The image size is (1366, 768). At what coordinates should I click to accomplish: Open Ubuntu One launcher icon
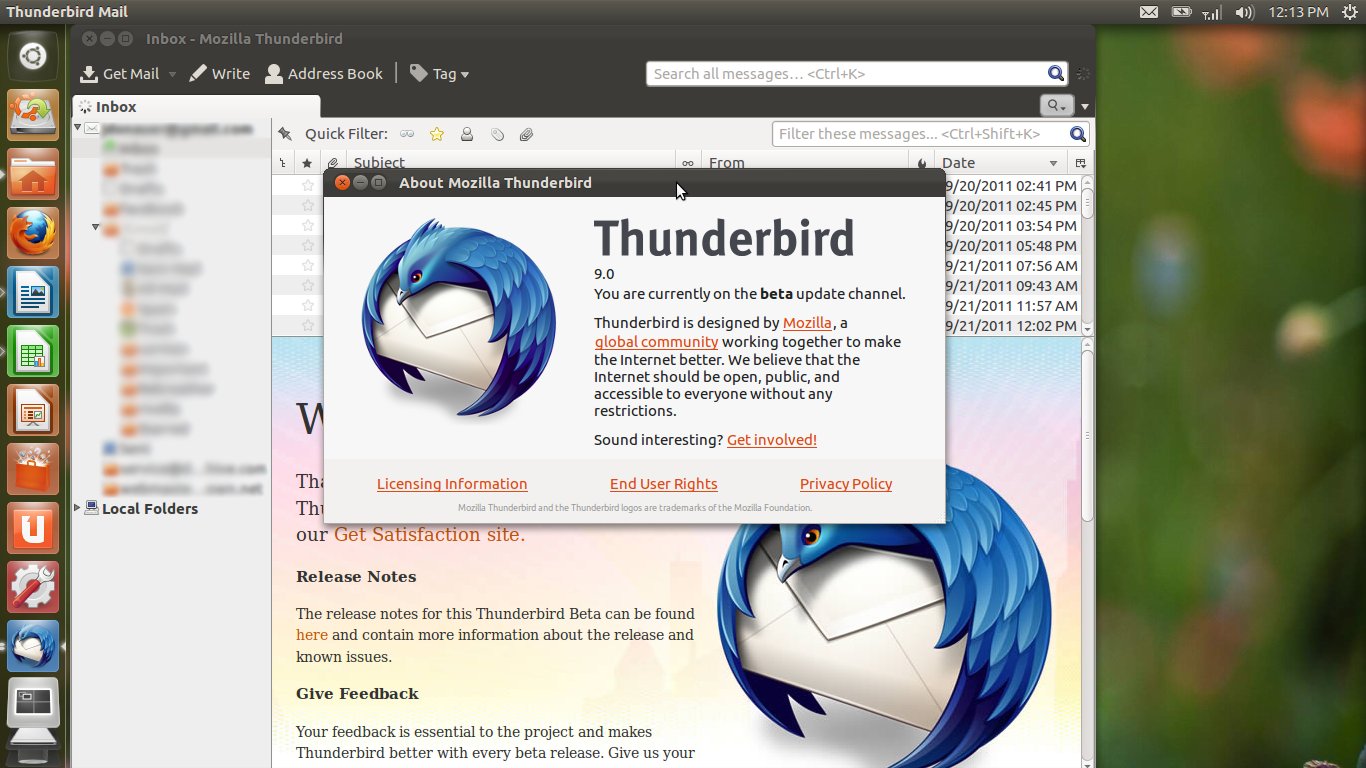[33, 529]
